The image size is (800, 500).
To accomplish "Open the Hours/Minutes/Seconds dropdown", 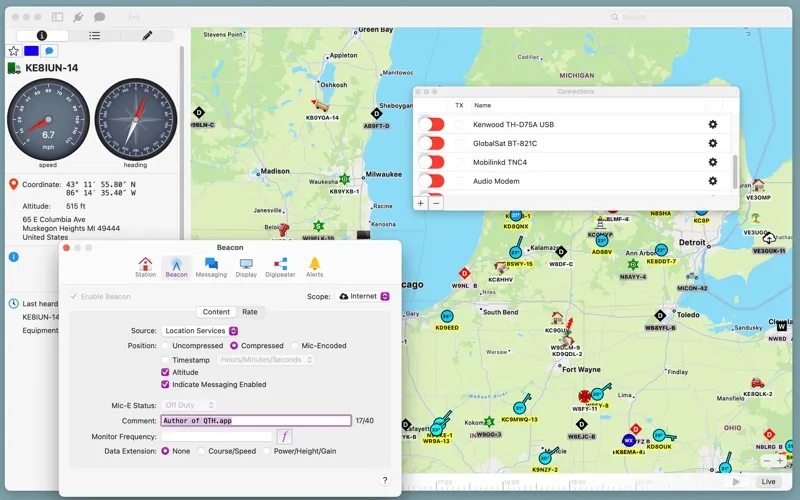I will [x=265, y=360].
